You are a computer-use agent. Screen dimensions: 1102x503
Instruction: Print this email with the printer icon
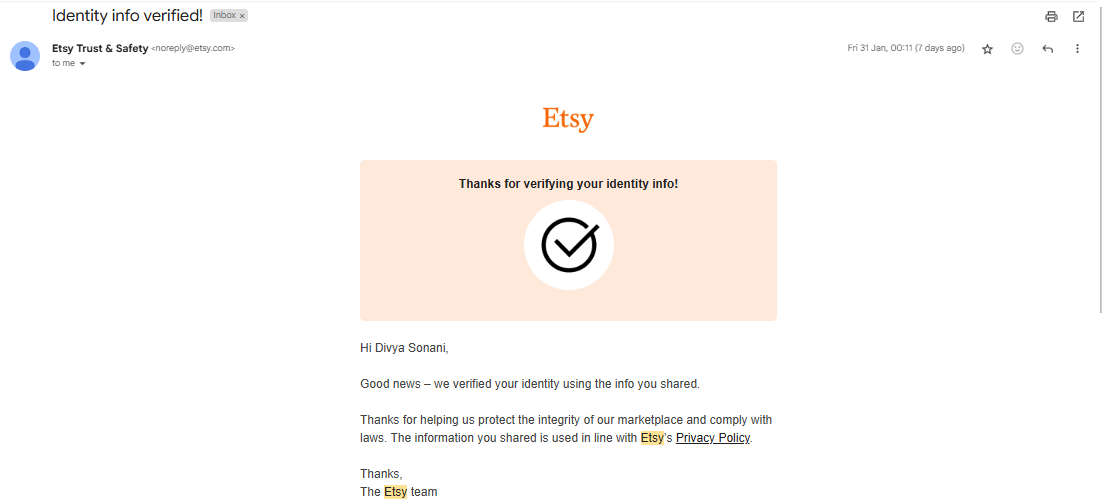(x=1051, y=17)
